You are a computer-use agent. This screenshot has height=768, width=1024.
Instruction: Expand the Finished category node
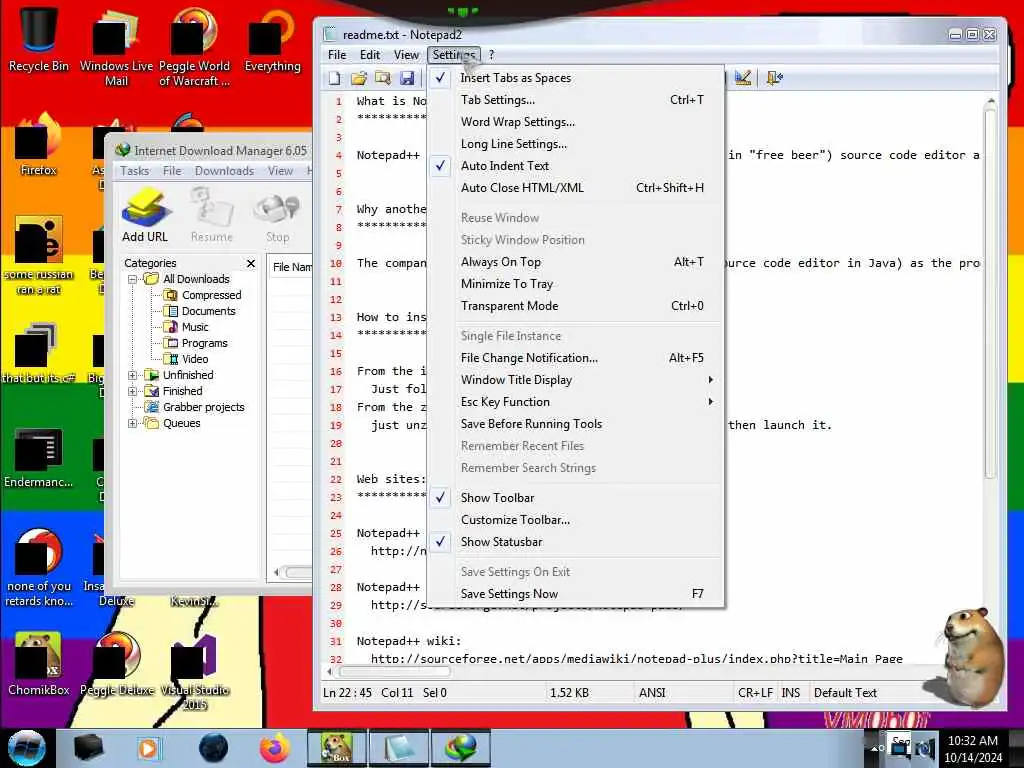(x=133, y=391)
